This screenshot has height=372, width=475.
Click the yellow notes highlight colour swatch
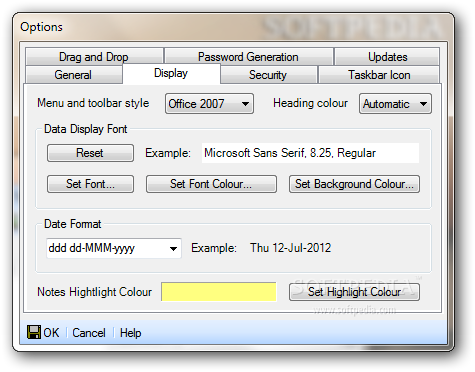219,292
